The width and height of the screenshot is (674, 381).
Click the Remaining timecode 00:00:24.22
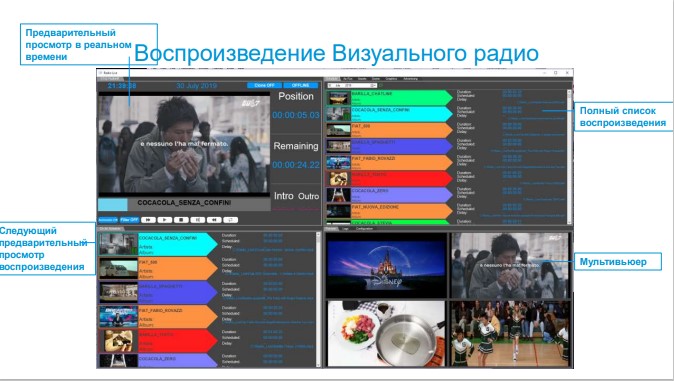click(x=296, y=165)
